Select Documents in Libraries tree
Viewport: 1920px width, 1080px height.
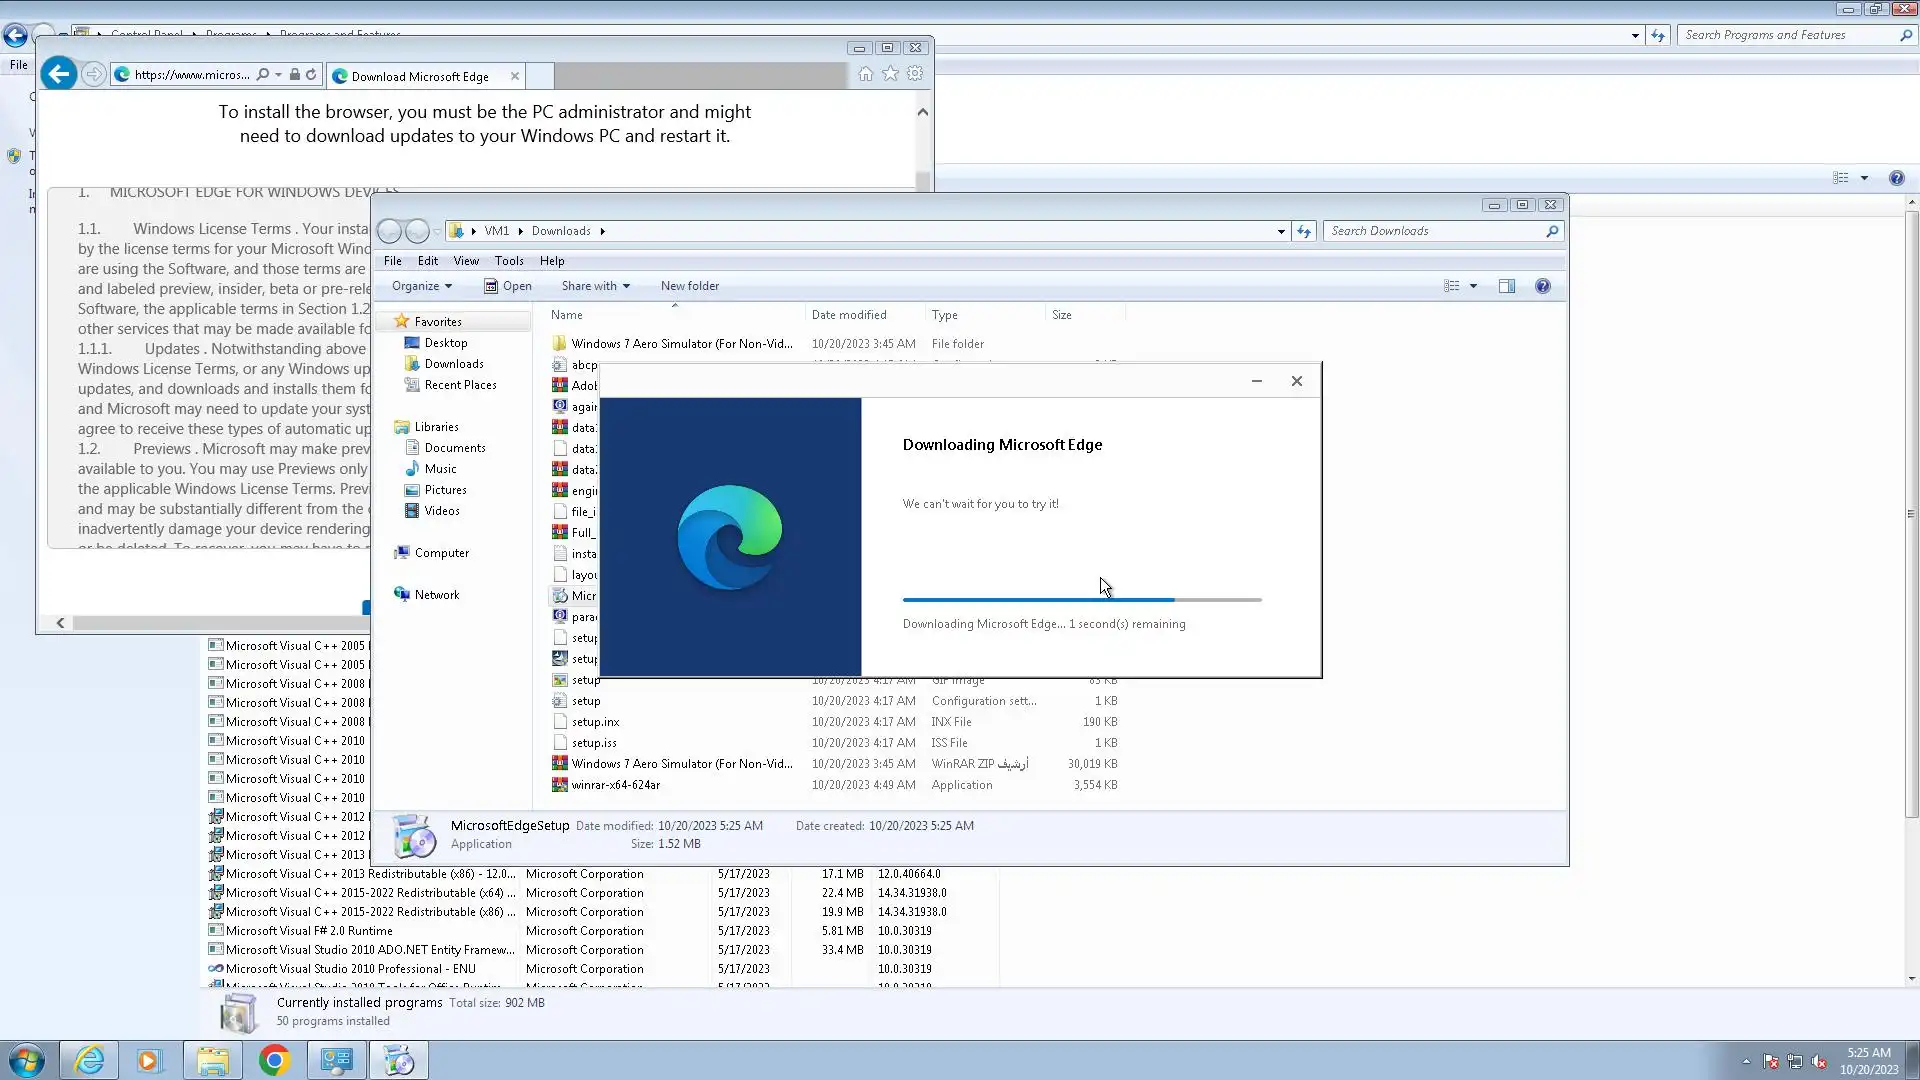(454, 448)
